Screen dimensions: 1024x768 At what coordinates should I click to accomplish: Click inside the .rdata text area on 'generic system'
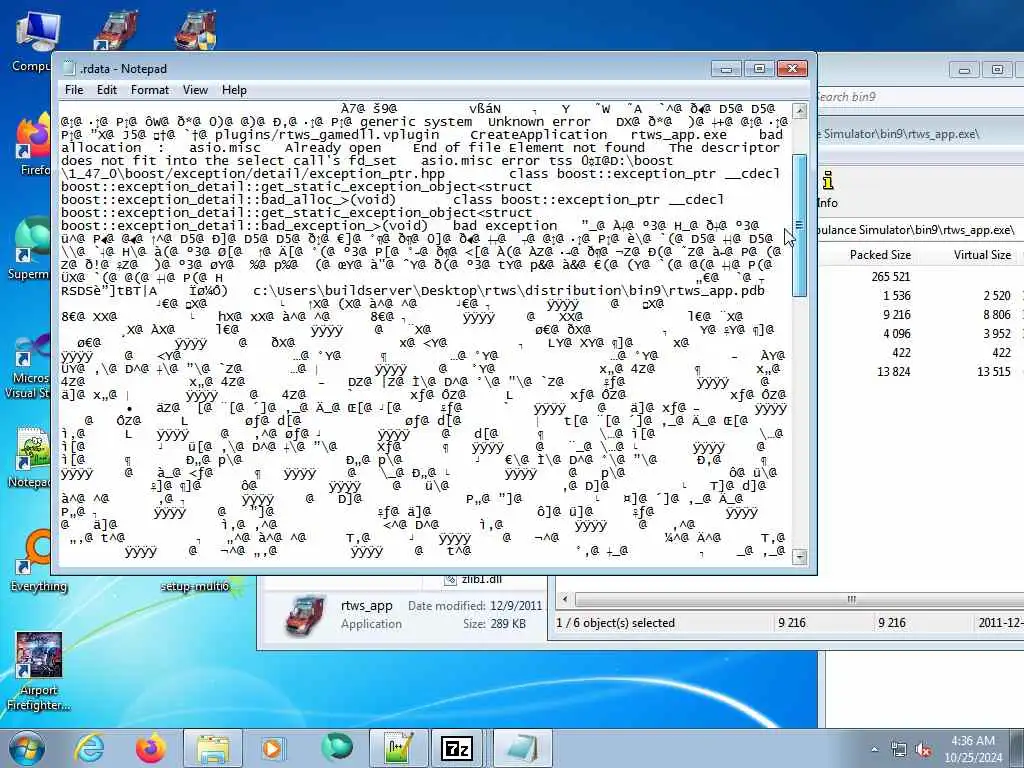click(415, 121)
